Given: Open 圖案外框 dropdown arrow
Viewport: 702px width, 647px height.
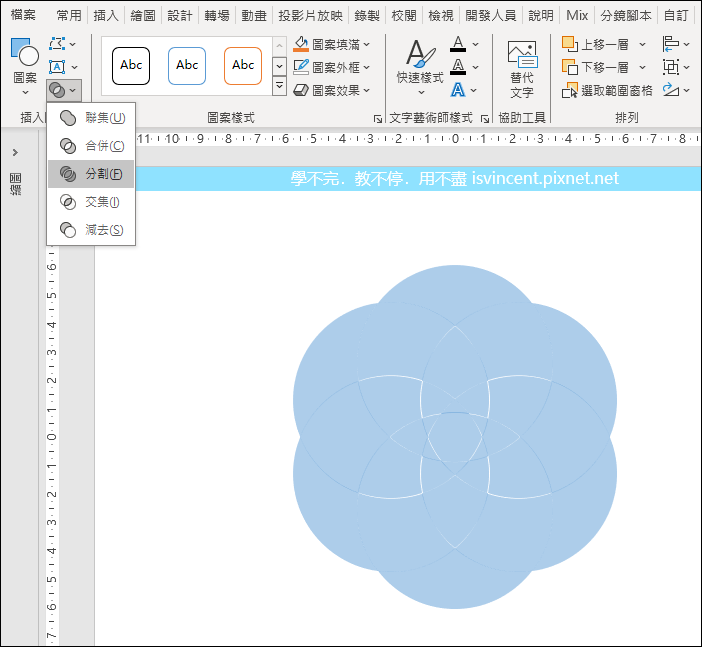Looking at the screenshot, I should coord(367,67).
